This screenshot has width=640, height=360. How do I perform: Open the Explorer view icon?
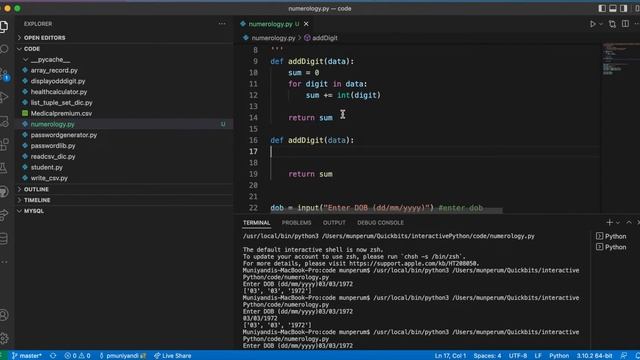[x=4, y=27]
